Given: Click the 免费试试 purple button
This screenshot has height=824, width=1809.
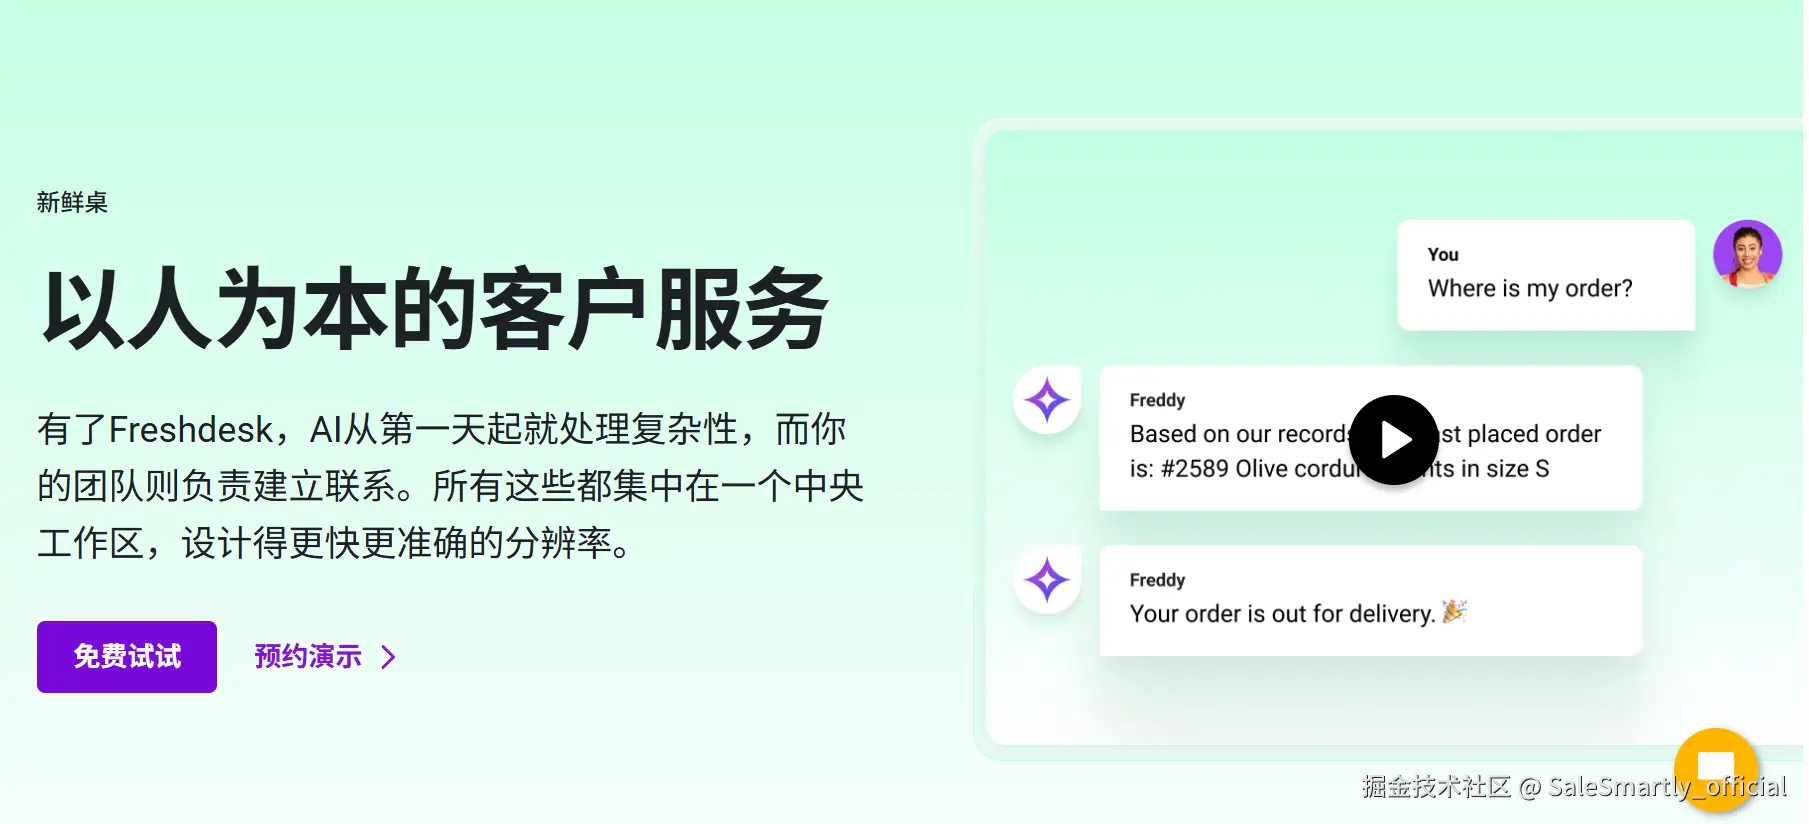Looking at the screenshot, I should pos(127,657).
